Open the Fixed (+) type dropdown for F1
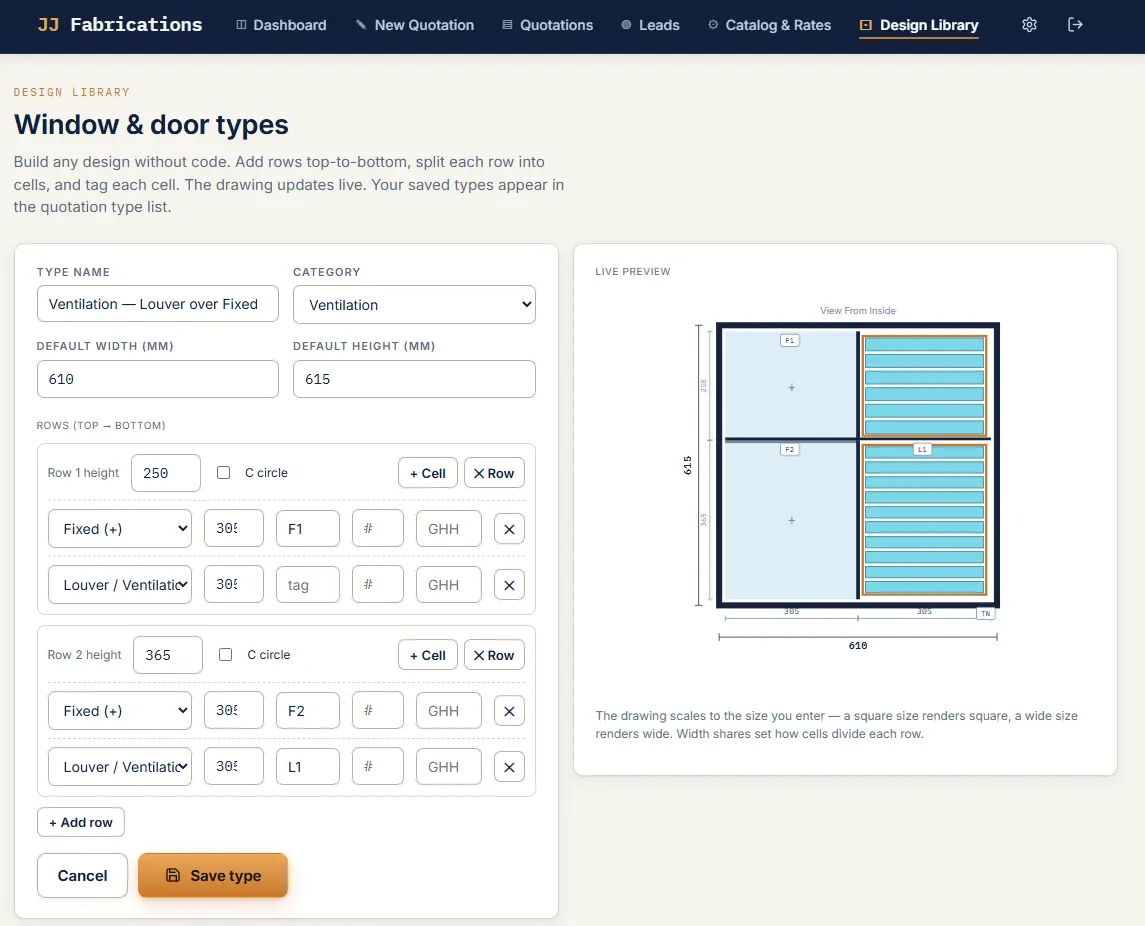This screenshot has height=926, width=1145. click(120, 529)
